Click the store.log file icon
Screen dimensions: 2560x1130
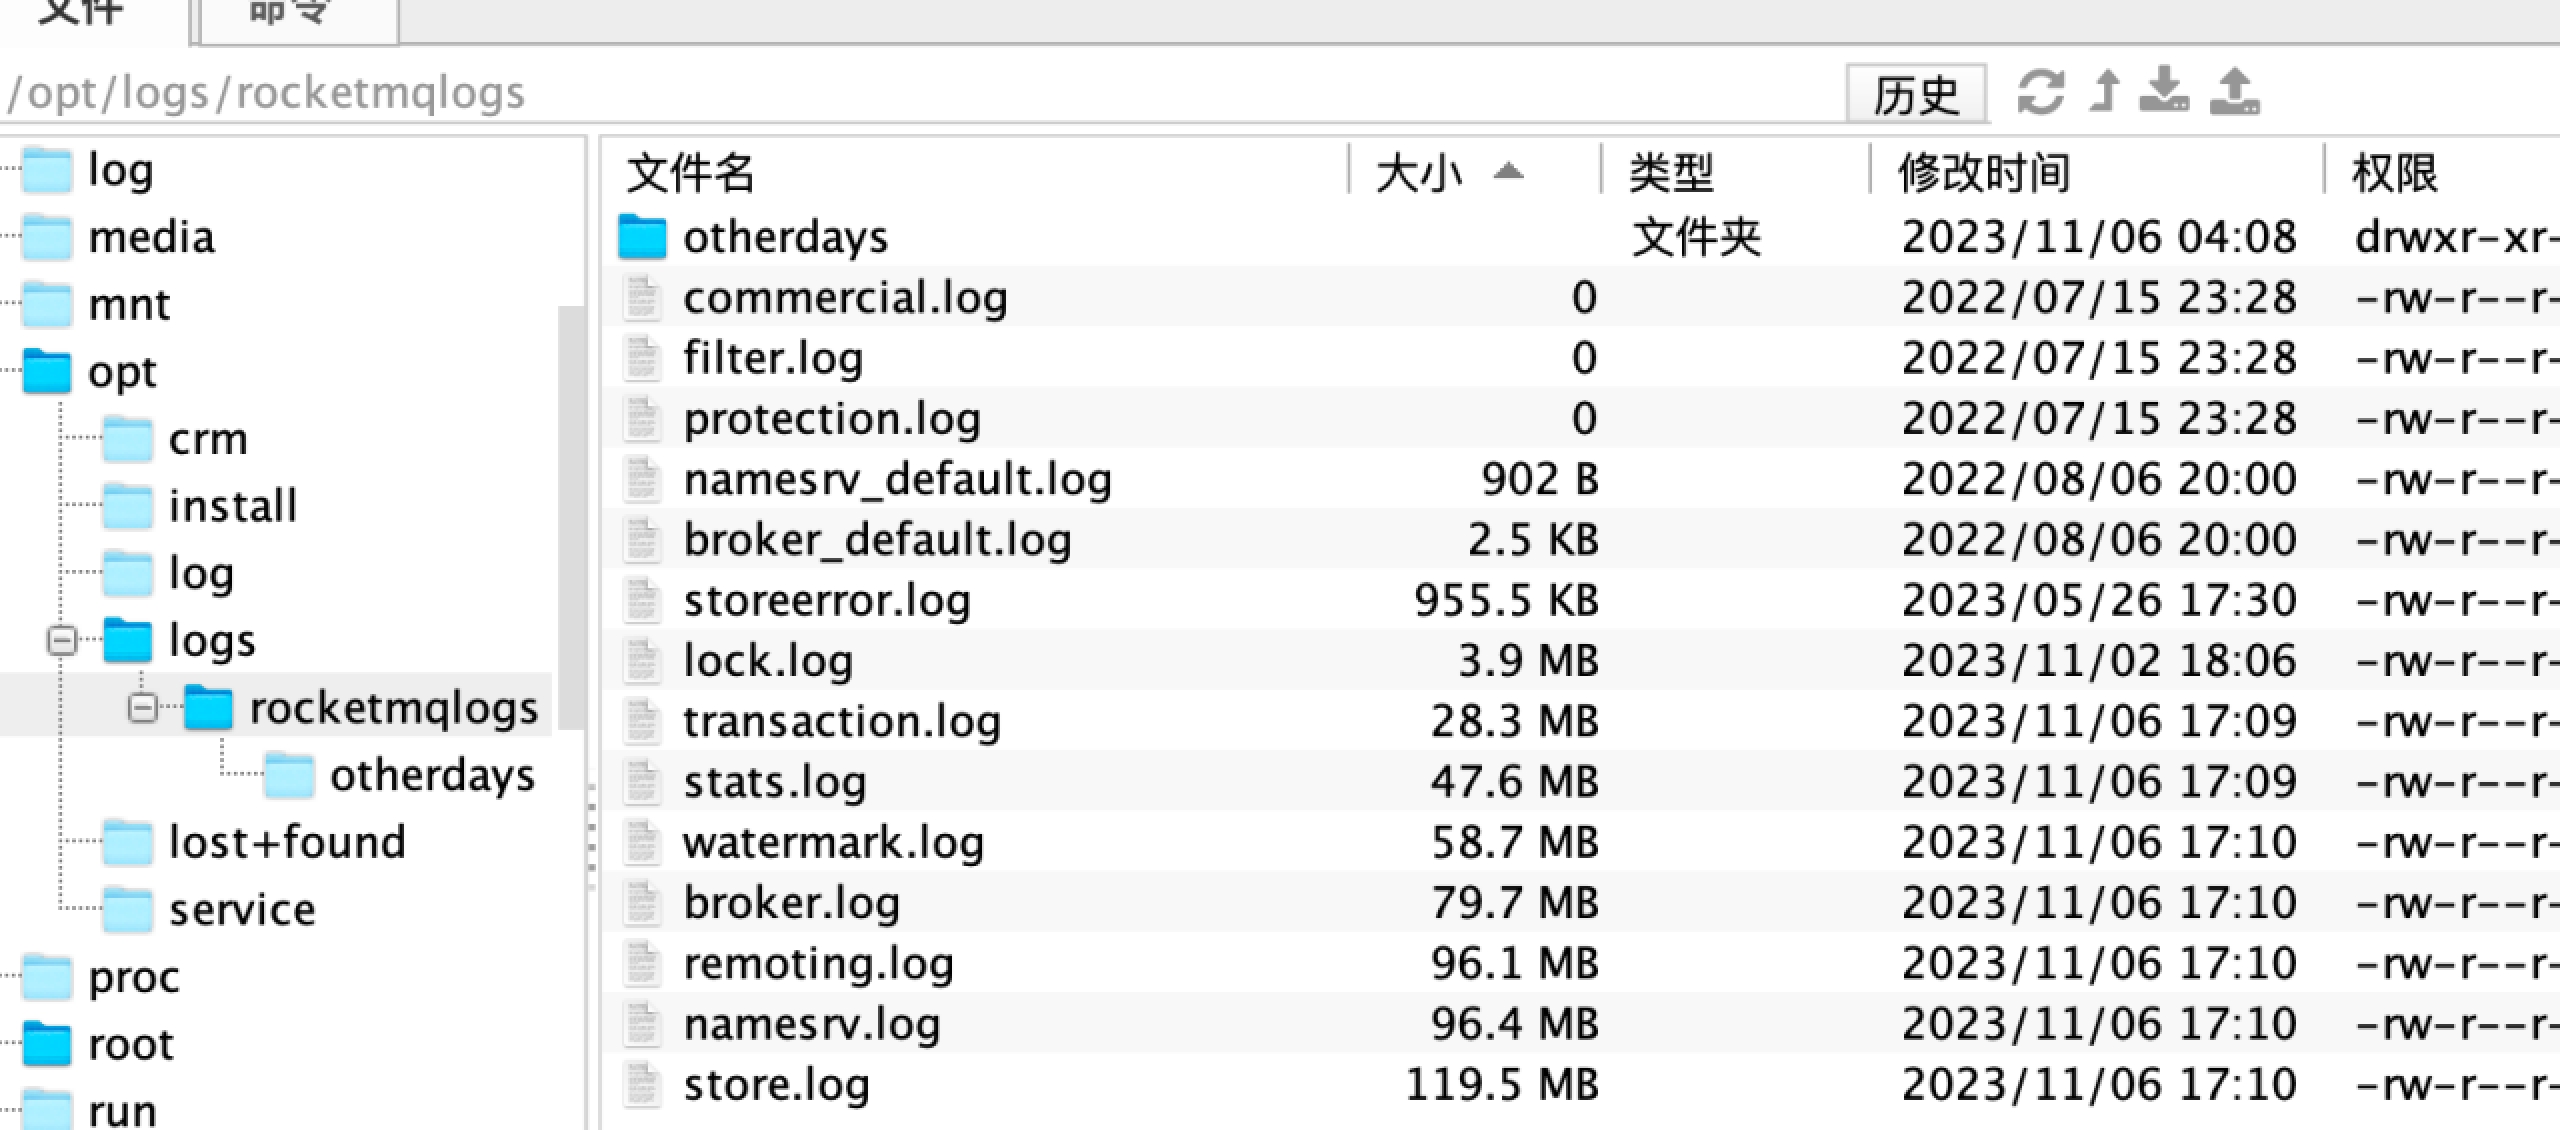click(x=642, y=1083)
